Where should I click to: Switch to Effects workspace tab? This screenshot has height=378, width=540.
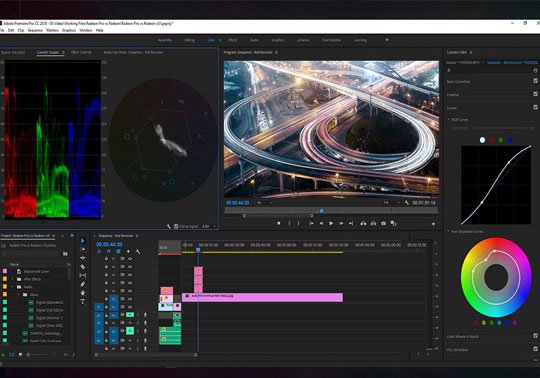tap(232, 40)
